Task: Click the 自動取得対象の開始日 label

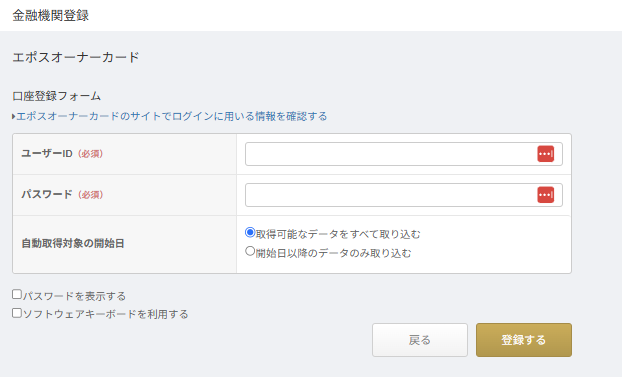Action: click(x=73, y=243)
